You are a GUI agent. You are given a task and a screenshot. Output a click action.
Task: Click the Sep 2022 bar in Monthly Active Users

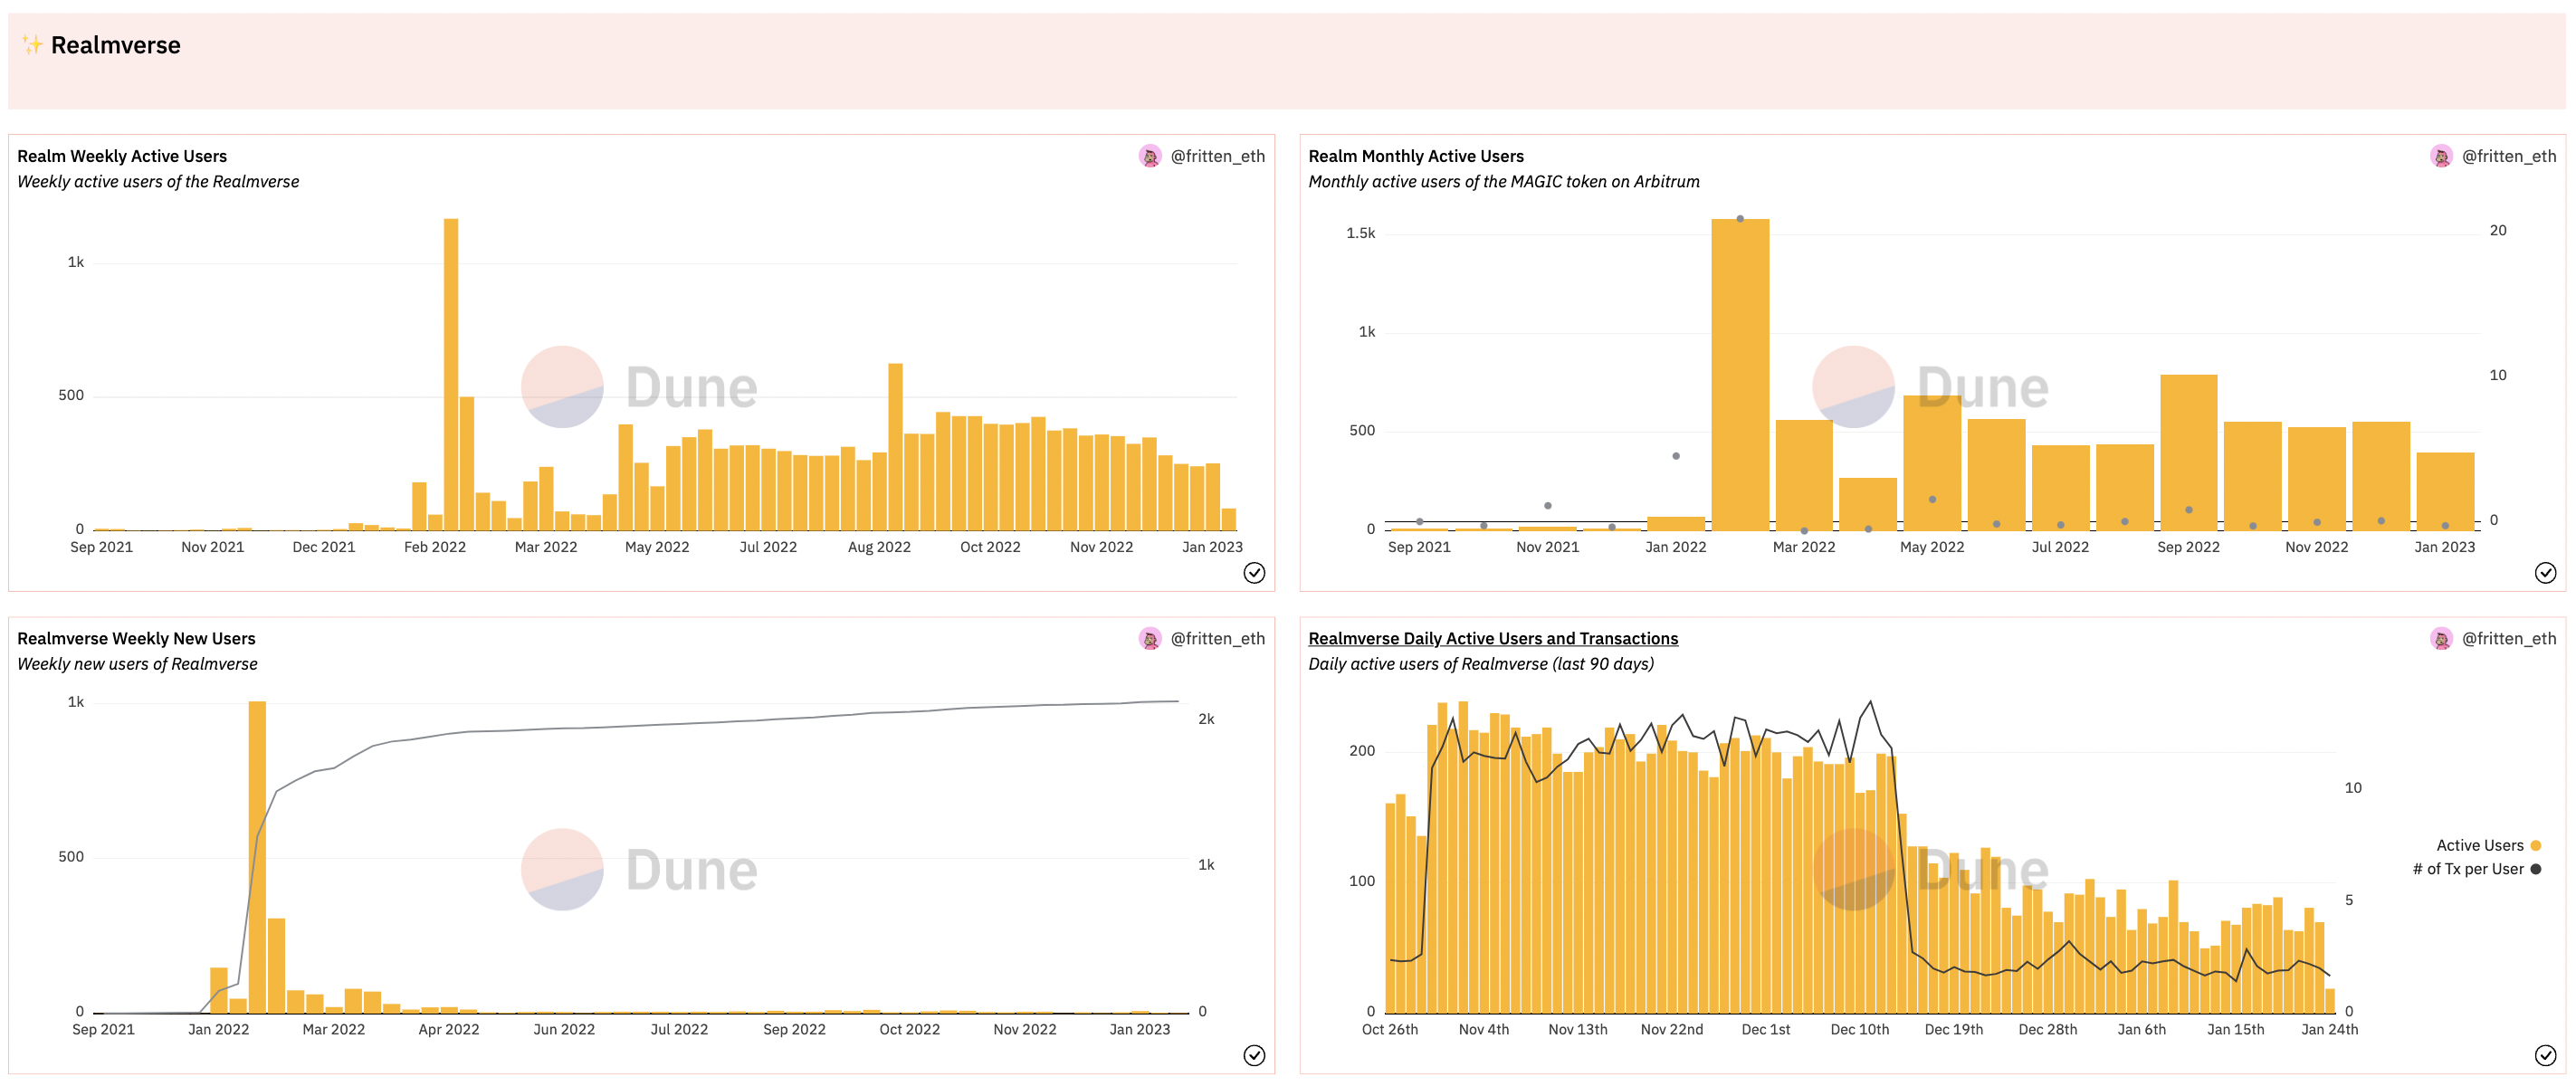[x=2188, y=452]
